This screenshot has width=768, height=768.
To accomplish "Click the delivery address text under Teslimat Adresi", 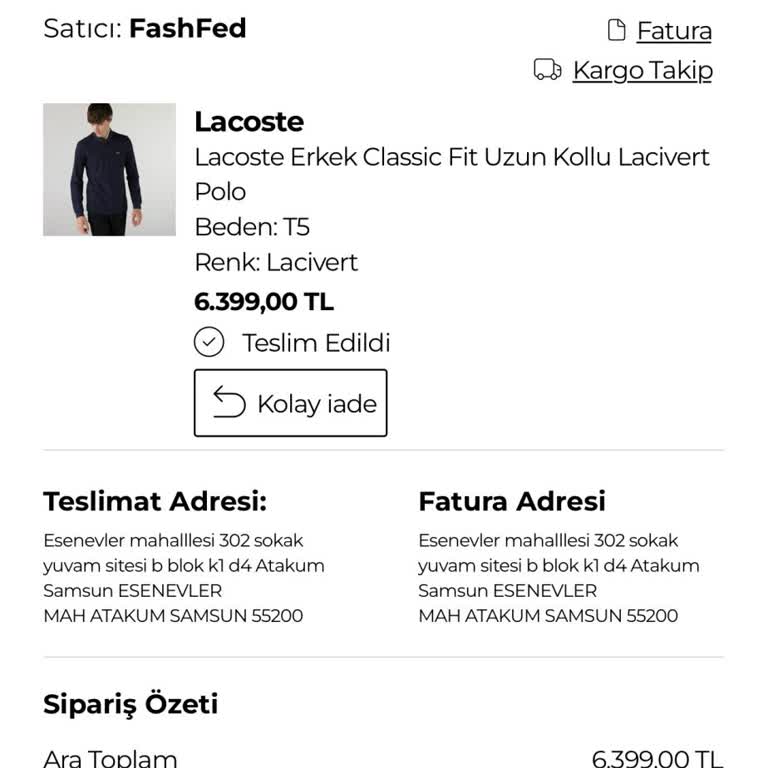I will pyautogui.click(x=183, y=578).
